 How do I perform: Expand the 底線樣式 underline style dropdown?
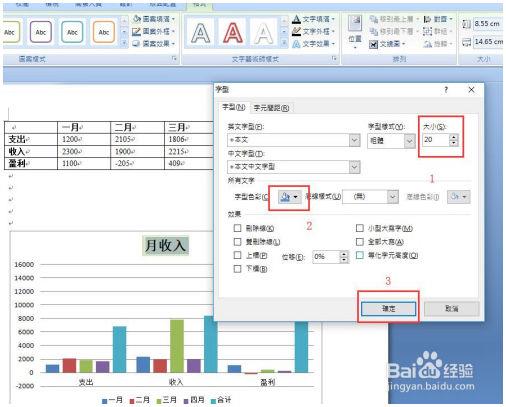[x=393, y=197]
